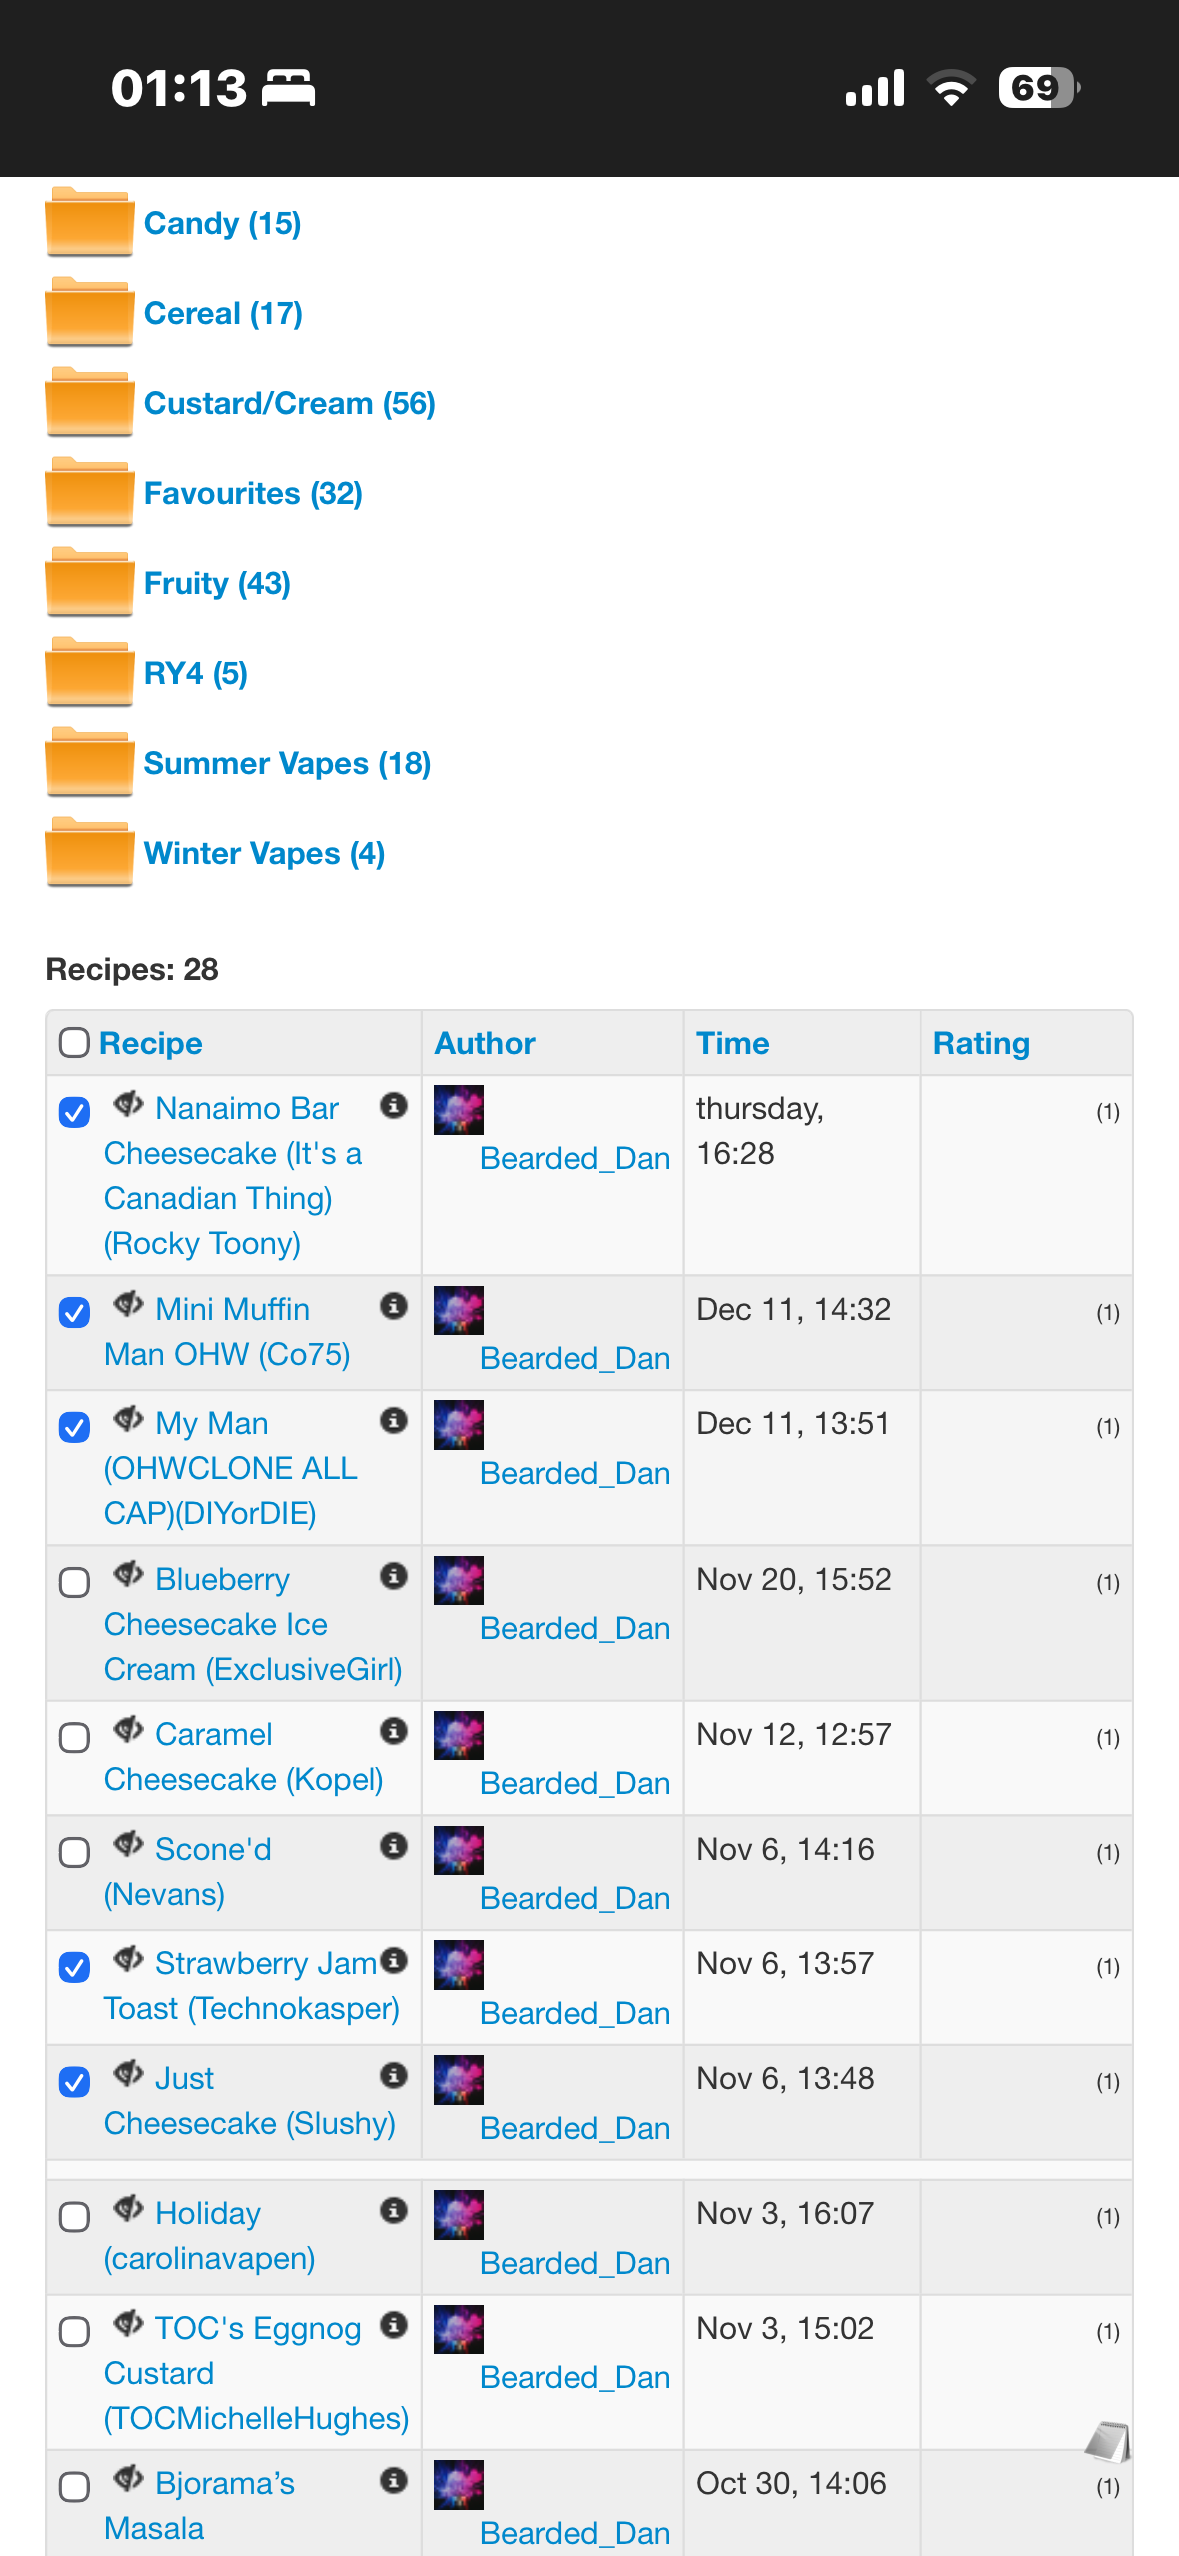Viewport: 1179px width, 2556px height.
Task: Click the public eye icon beside Holiday recipe
Action: 128,2209
